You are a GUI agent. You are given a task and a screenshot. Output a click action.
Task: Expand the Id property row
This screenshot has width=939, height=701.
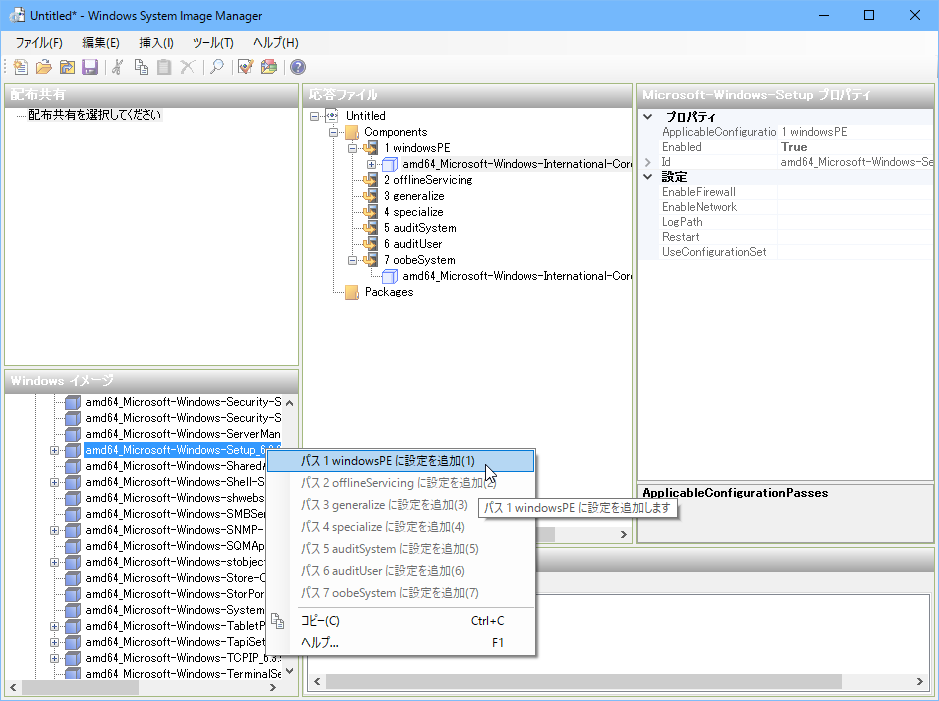point(648,162)
